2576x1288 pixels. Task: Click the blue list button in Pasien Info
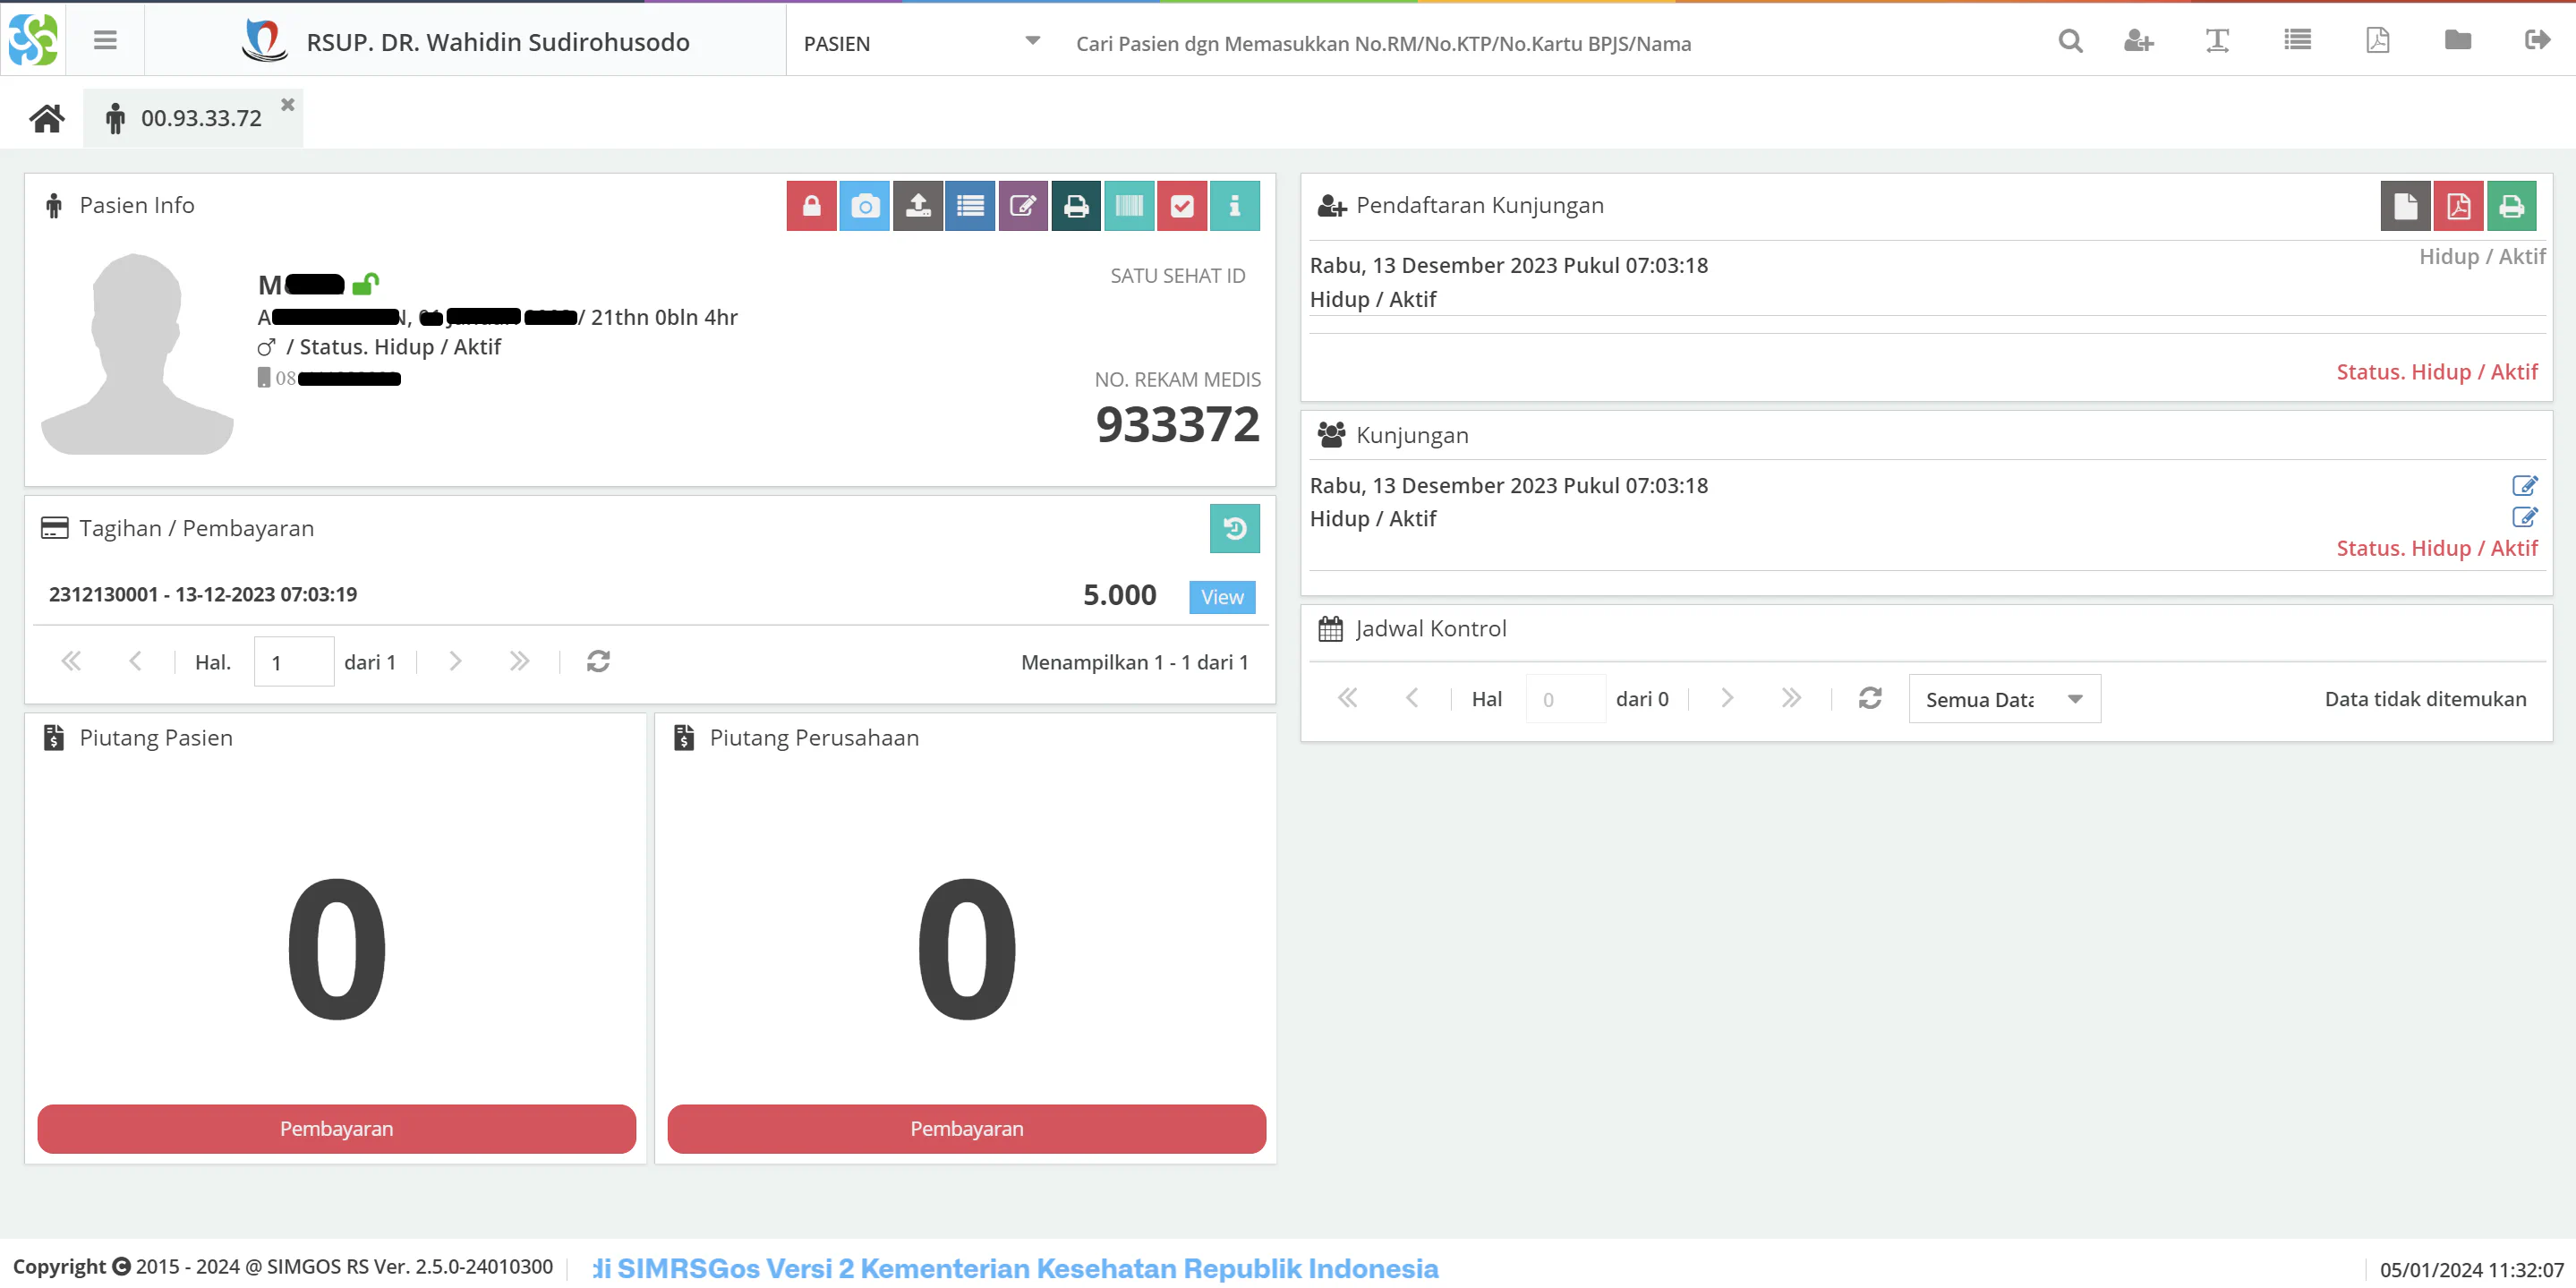pyautogui.click(x=970, y=206)
